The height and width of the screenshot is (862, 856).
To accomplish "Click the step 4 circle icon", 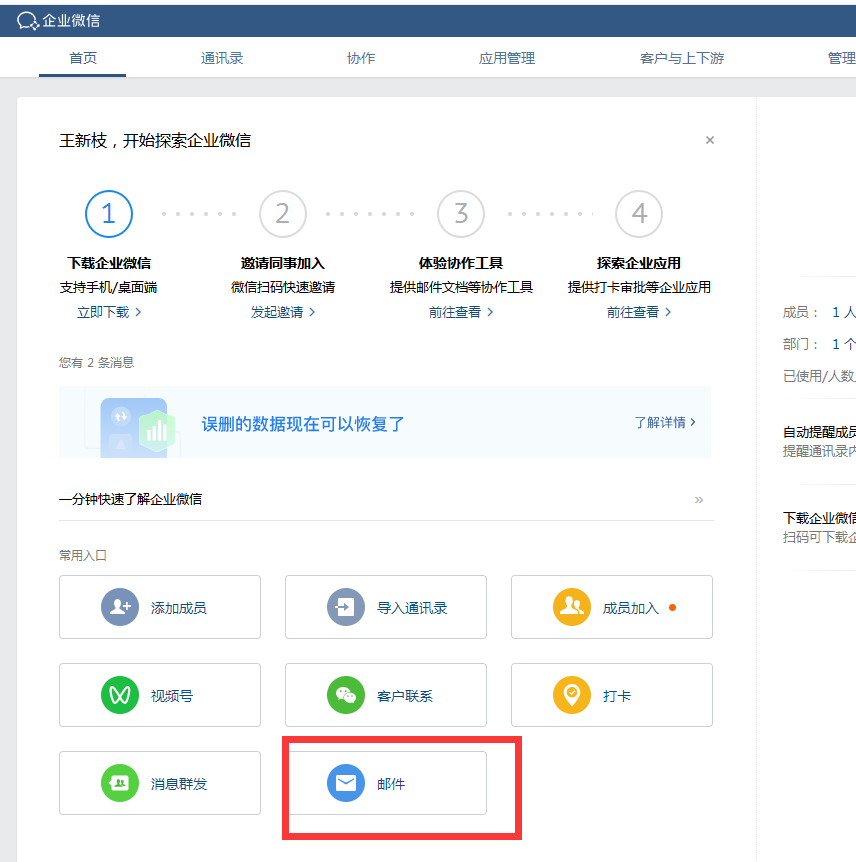I will [639, 214].
